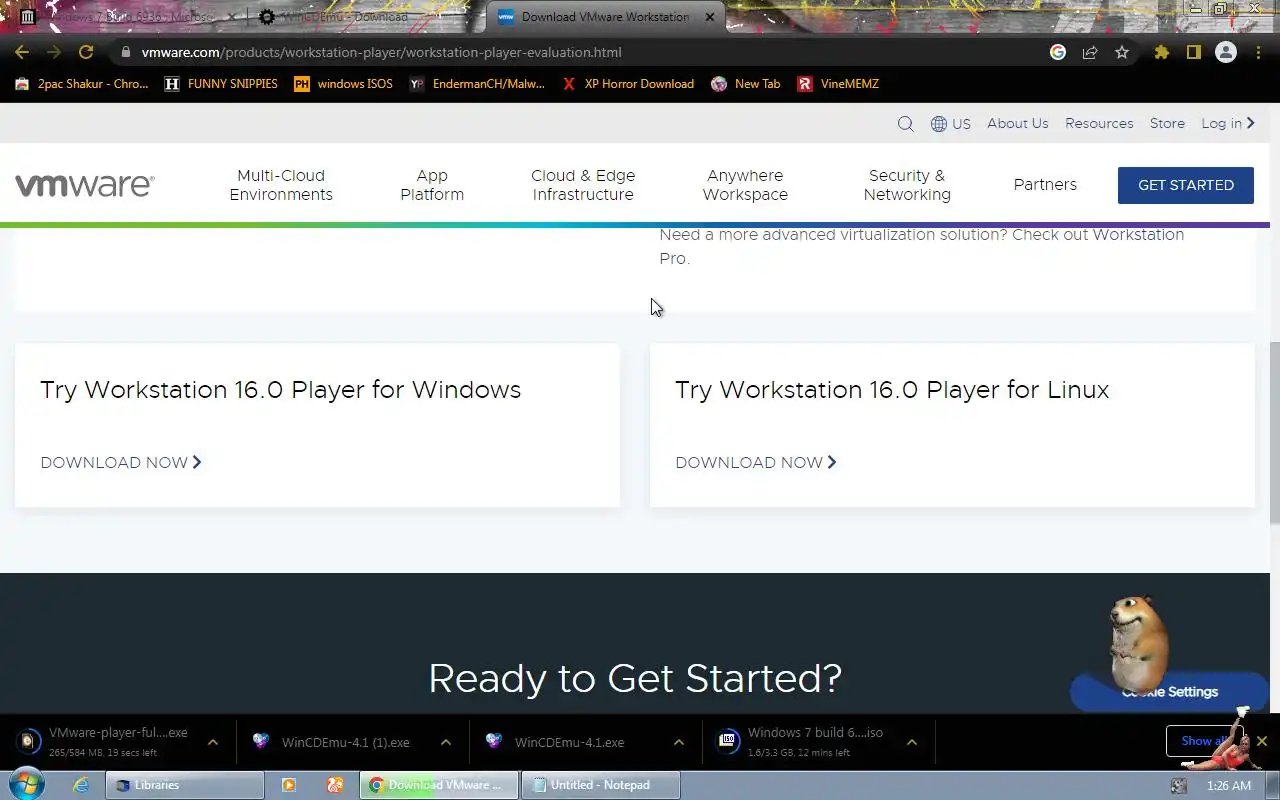Open the Store link
Viewport: 1280px width, 800px height.
click(1167, 124)
